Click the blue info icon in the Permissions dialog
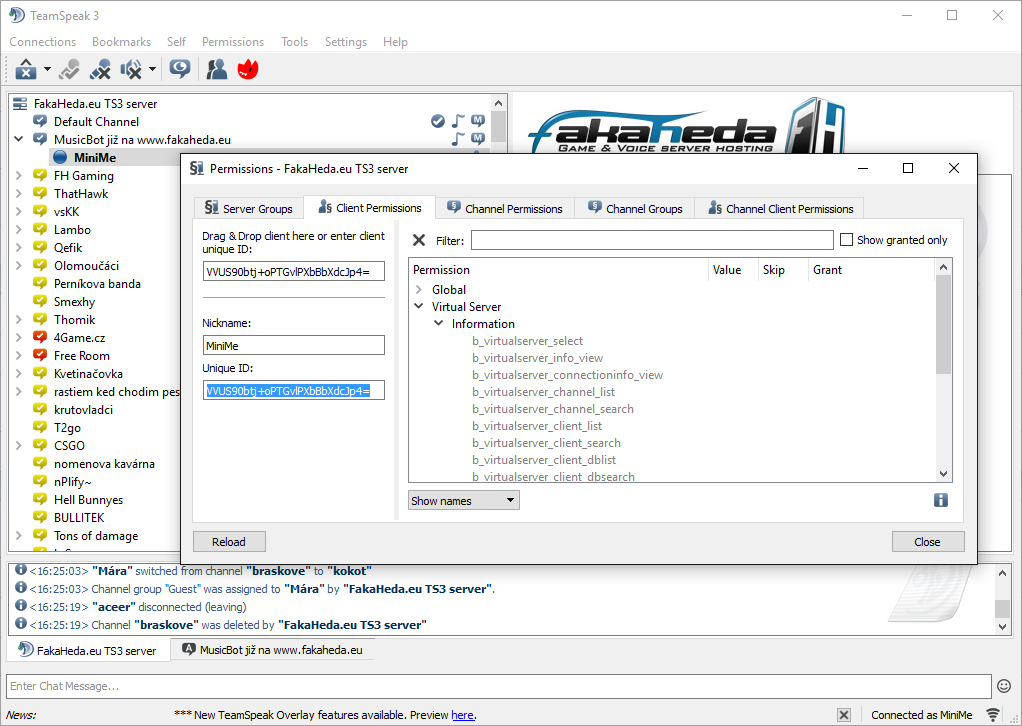The width and height of the screenshot is (1022, 726). [x=941, y=500]
